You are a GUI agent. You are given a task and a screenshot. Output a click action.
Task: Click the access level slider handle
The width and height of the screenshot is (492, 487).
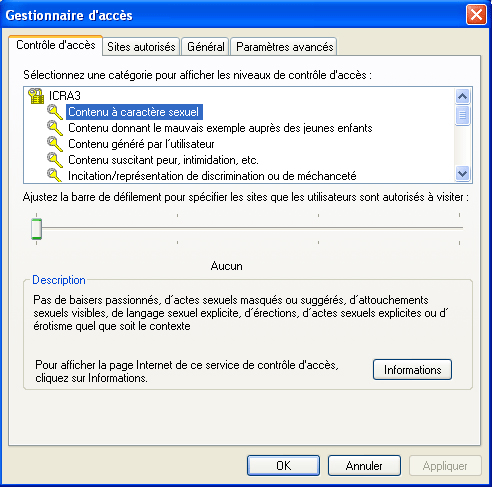[x=36, y=229]
